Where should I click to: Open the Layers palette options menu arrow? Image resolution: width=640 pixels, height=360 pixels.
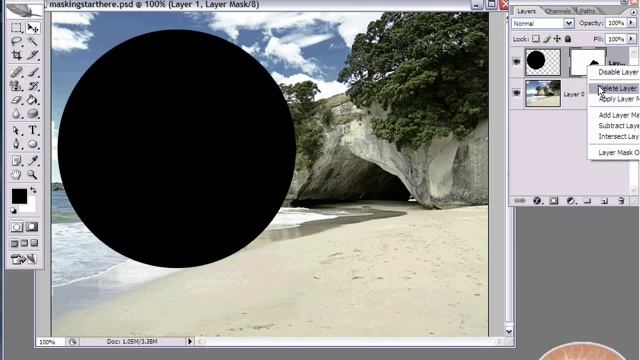click(634, 12)
